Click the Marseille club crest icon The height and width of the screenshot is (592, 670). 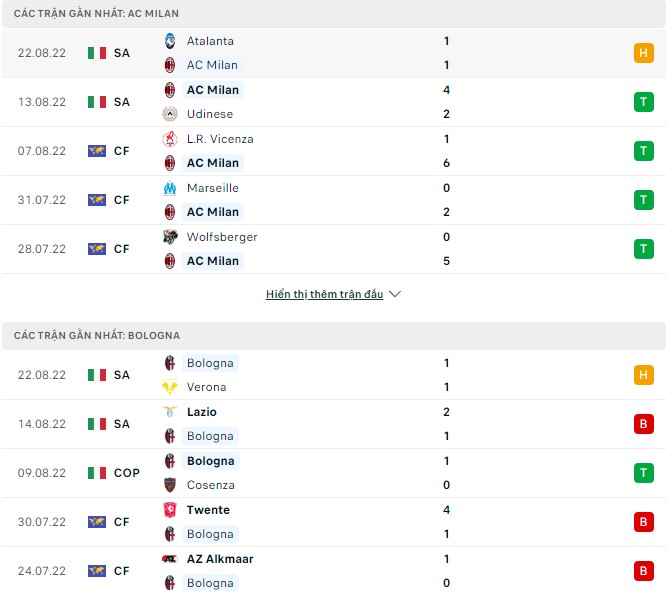click(170, 188)
